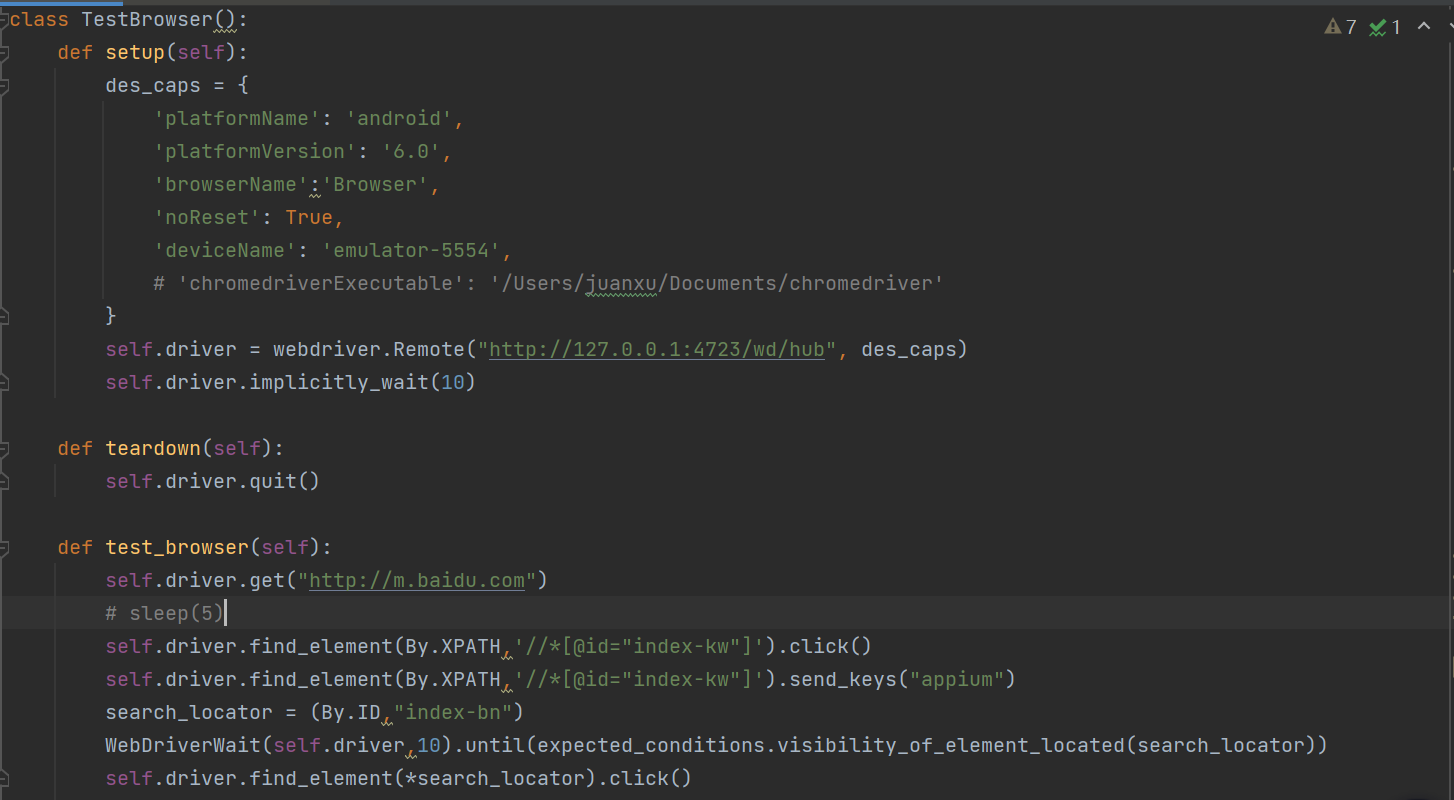
Task: Collapse the TestBrowser class fold marker
Action: (4, 19)
